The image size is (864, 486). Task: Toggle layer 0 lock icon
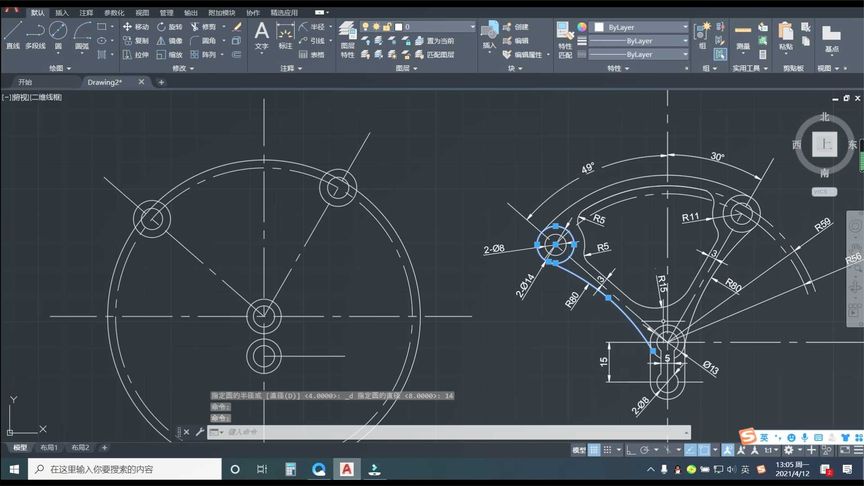(387, 26)
